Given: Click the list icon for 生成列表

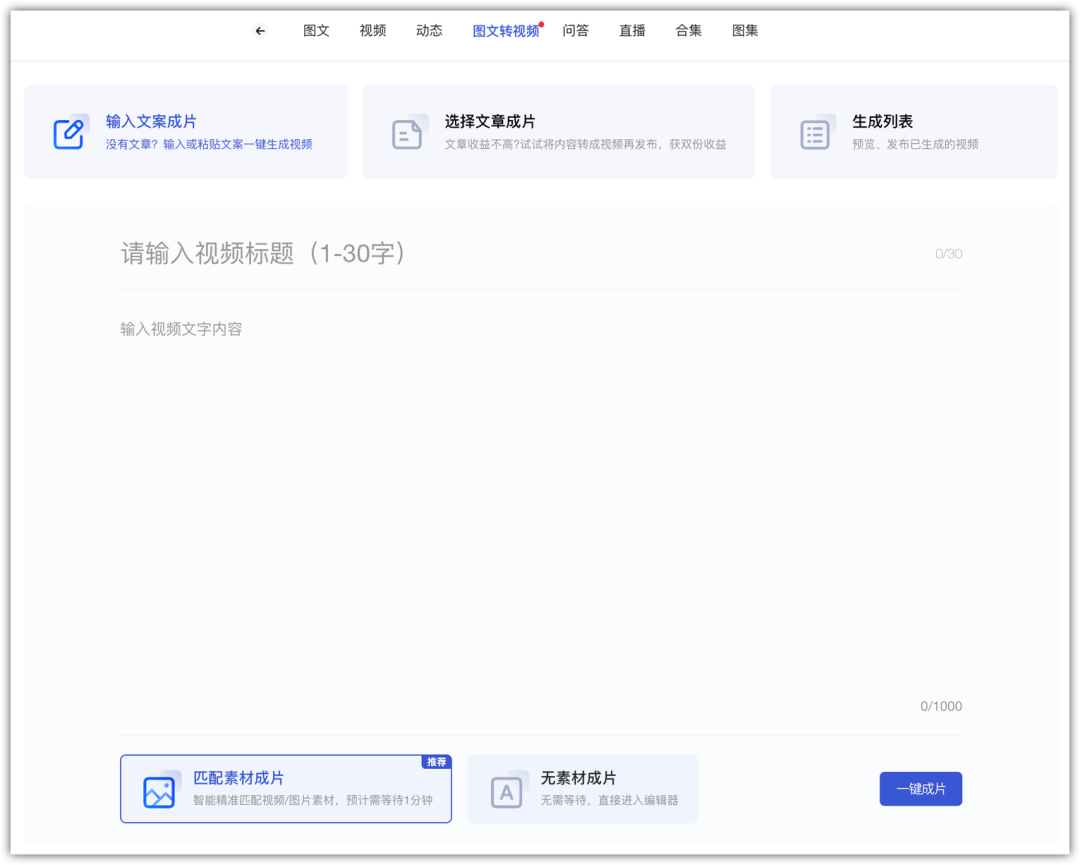Looking at the screenshot, I should tap(816, 133).
